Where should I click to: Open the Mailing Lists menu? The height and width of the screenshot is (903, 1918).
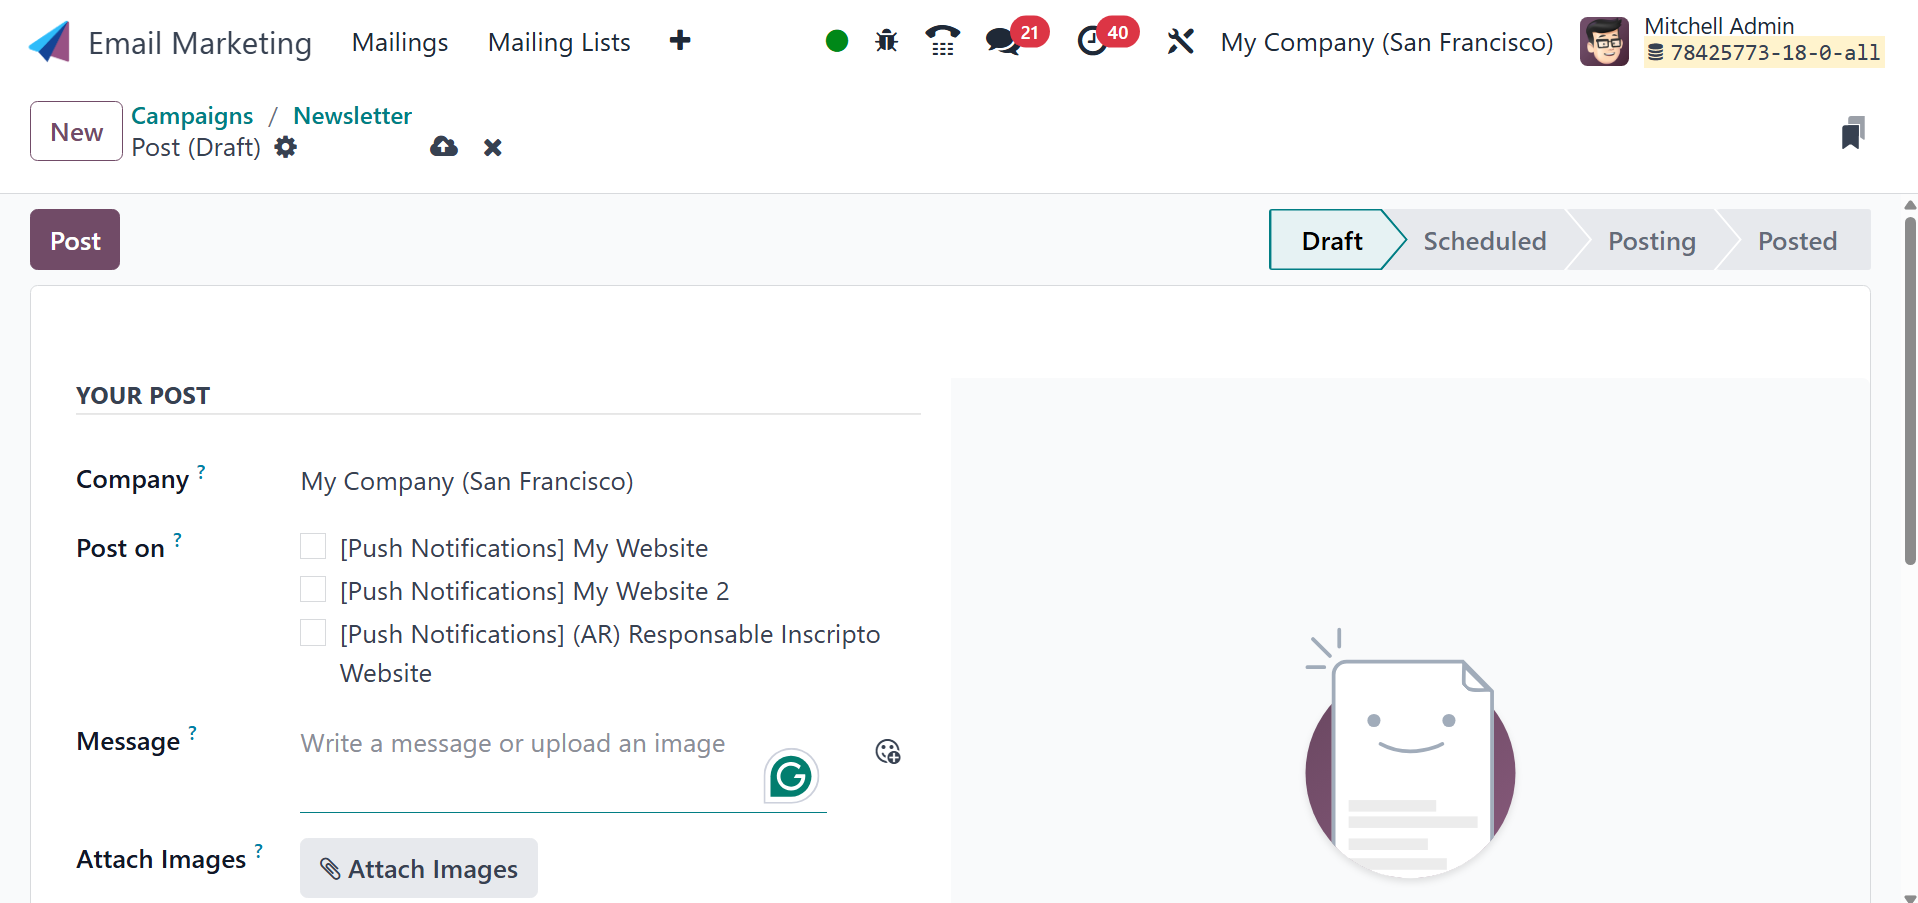tap(559, 42)
